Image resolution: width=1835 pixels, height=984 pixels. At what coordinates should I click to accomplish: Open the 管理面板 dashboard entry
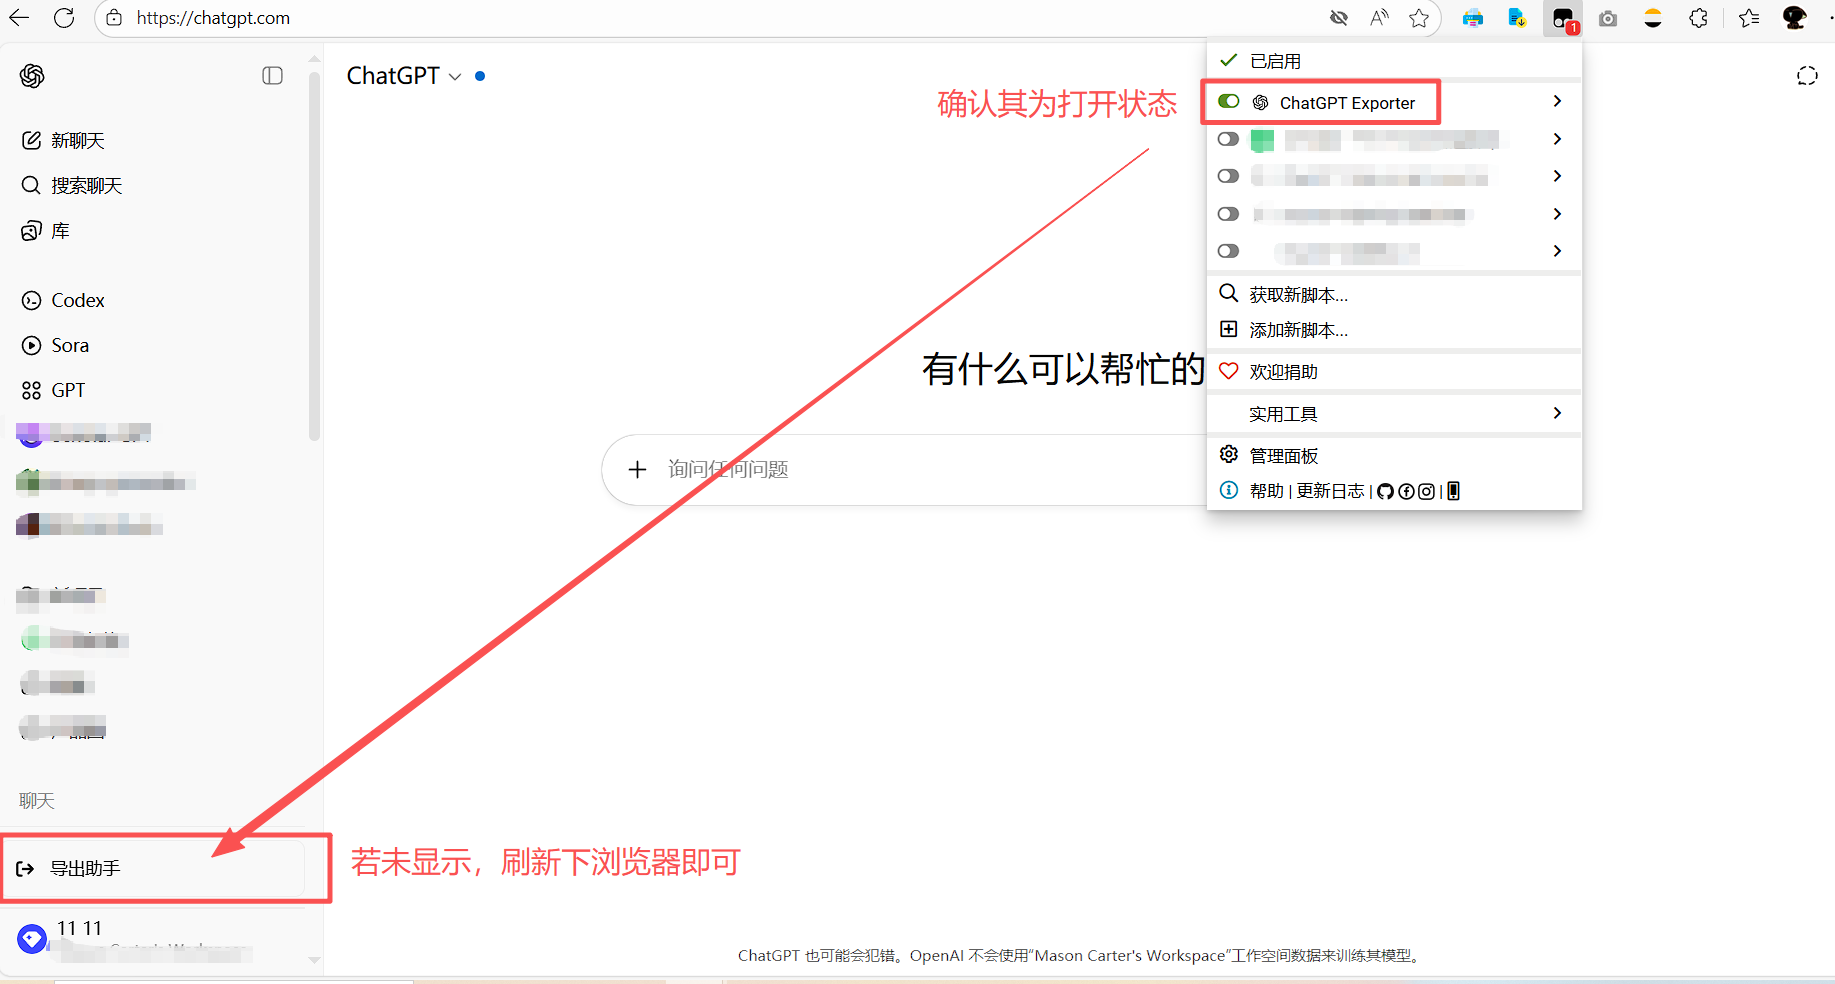pos(1394,455)
